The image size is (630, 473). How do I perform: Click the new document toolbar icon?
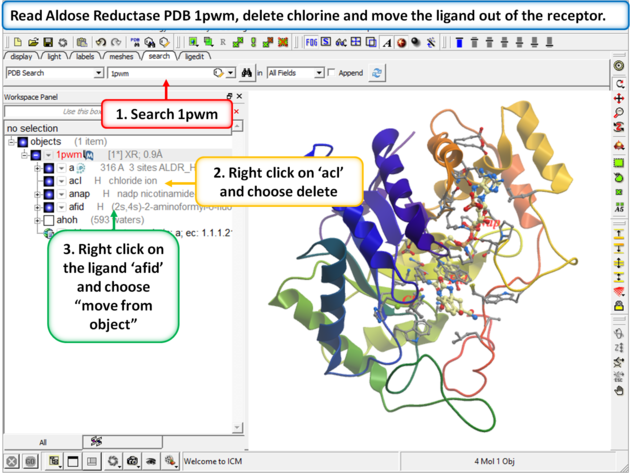(x=18, y=42)
